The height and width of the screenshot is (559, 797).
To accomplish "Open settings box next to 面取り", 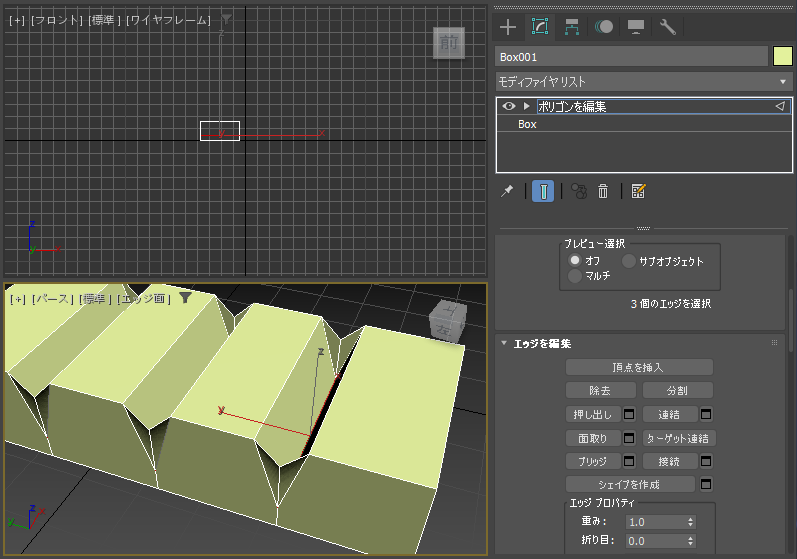I will tap(629, 438).
